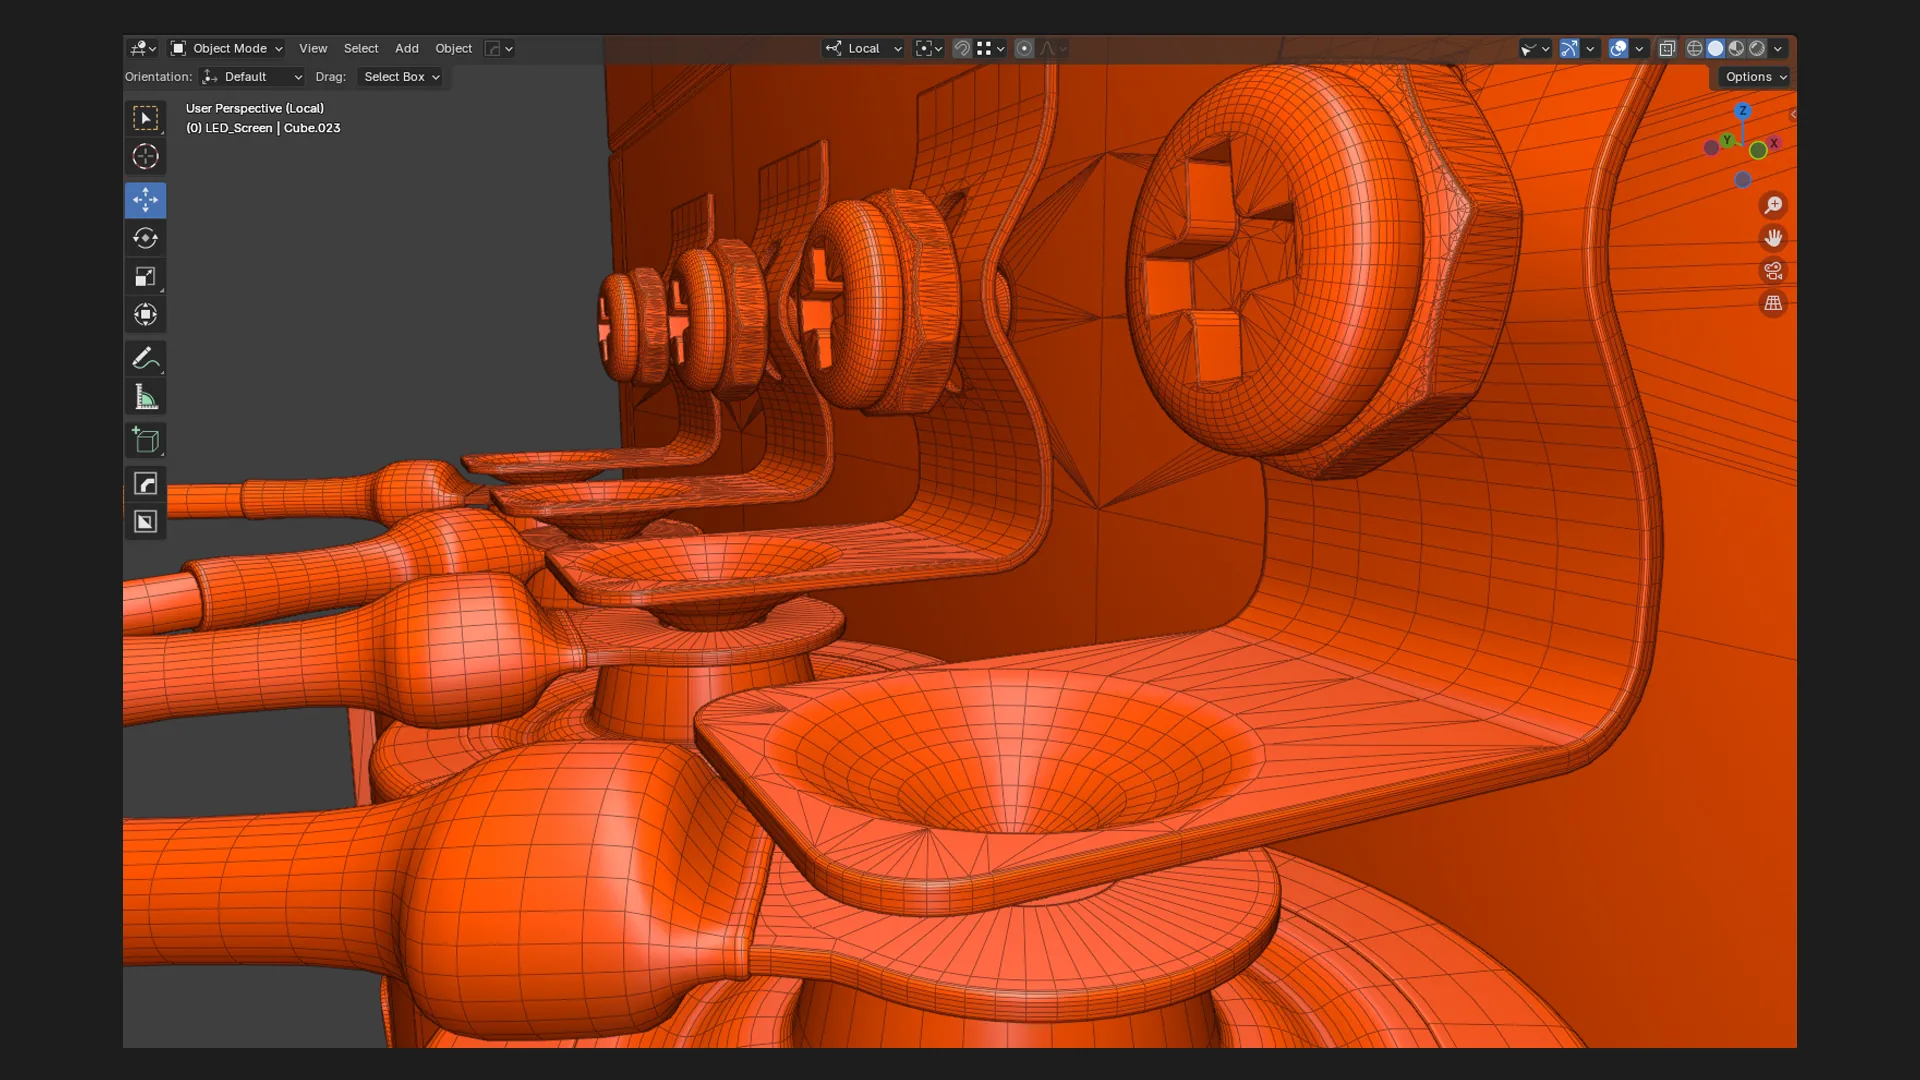Click the negative Z axis gizmo dot
The image size is (1920, 1080).
pyautogui.click(x=1743, y=180)
